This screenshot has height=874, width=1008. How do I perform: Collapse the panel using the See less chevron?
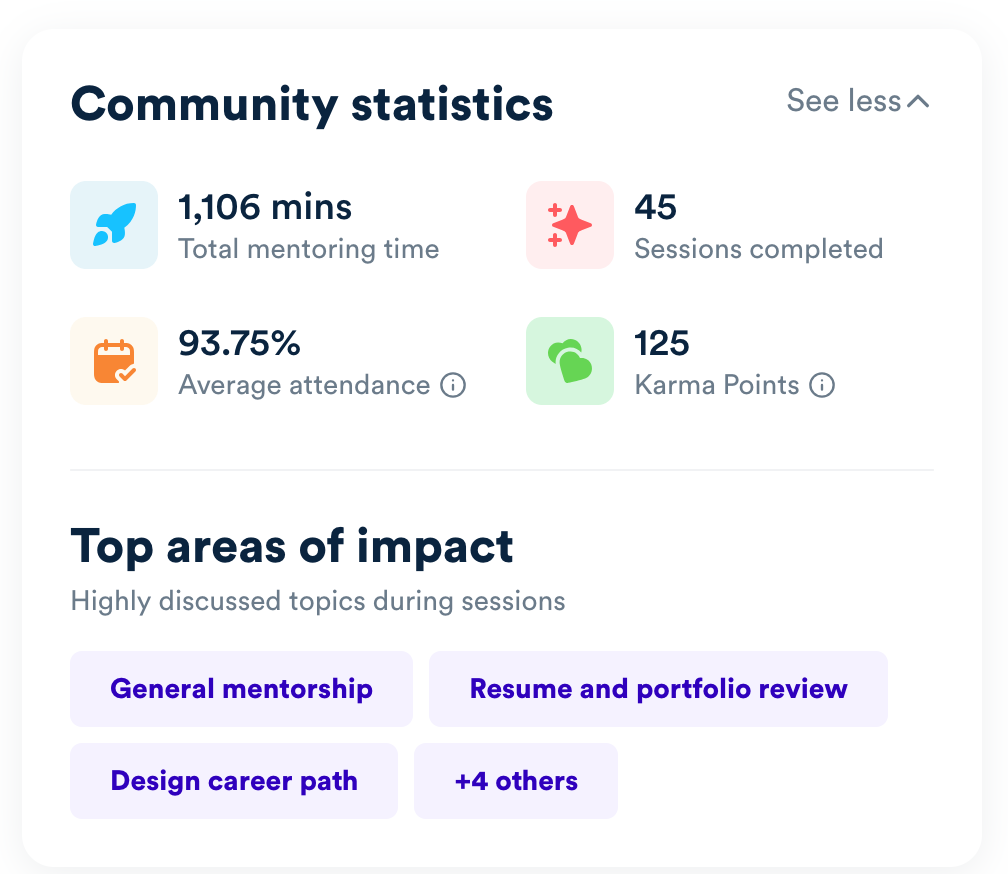[x=919, y=102]
